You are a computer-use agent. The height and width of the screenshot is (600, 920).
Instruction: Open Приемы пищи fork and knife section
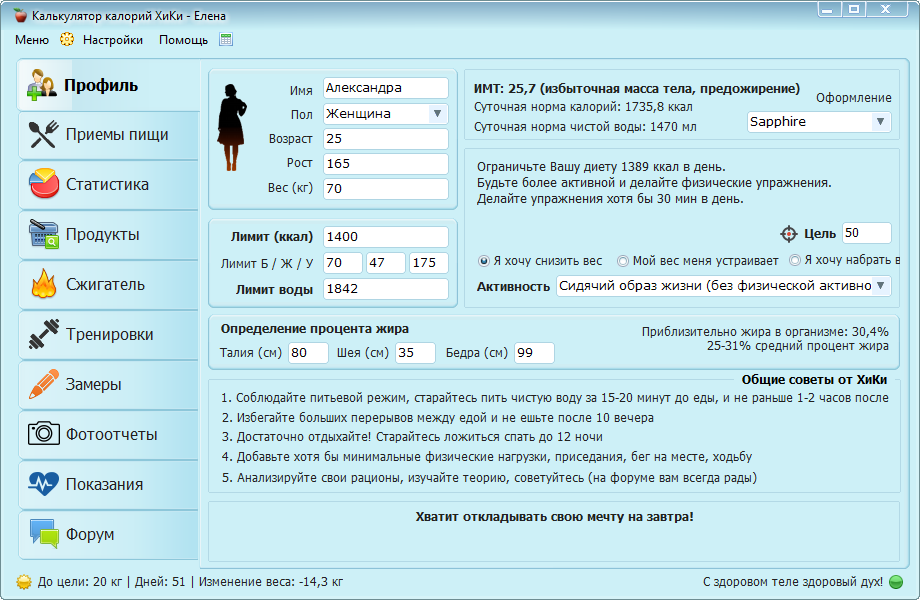pos(108,135)
